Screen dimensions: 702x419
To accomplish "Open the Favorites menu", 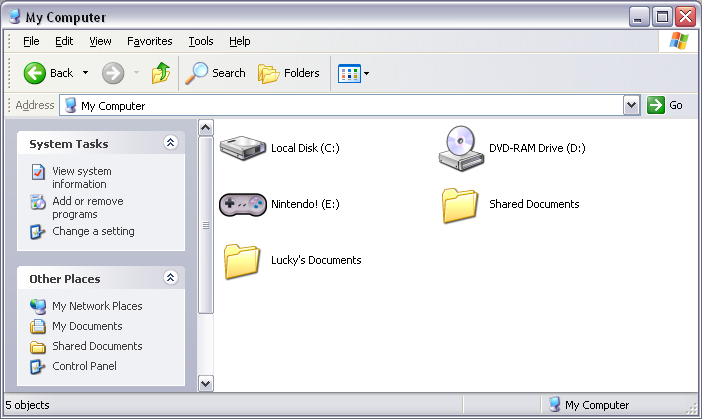I will coord(150,41).
